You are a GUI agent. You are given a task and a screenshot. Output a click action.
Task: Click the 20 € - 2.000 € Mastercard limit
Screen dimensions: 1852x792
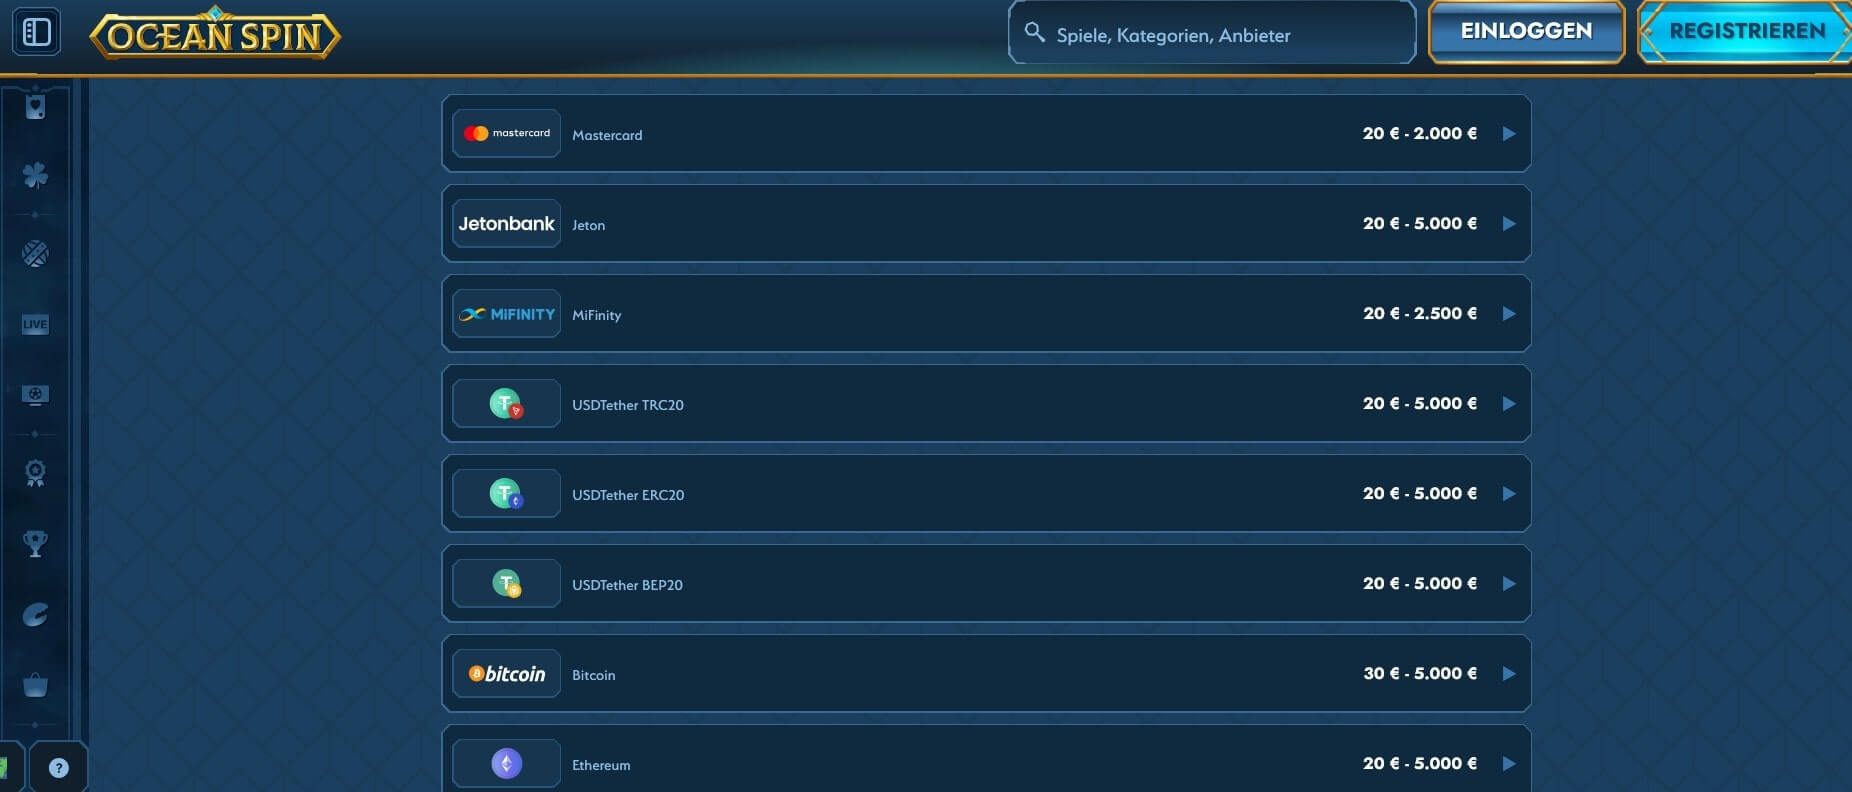[x=1419, y=133]
